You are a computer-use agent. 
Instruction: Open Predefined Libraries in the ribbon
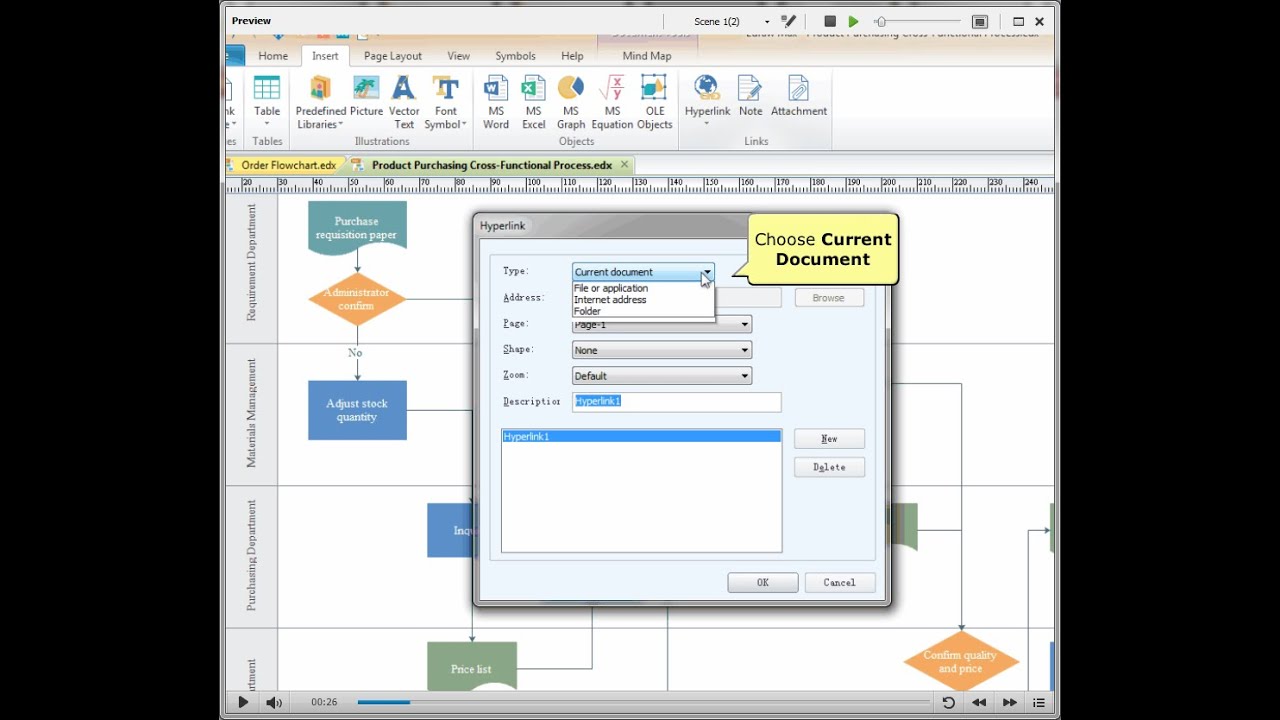click(320, 101)
